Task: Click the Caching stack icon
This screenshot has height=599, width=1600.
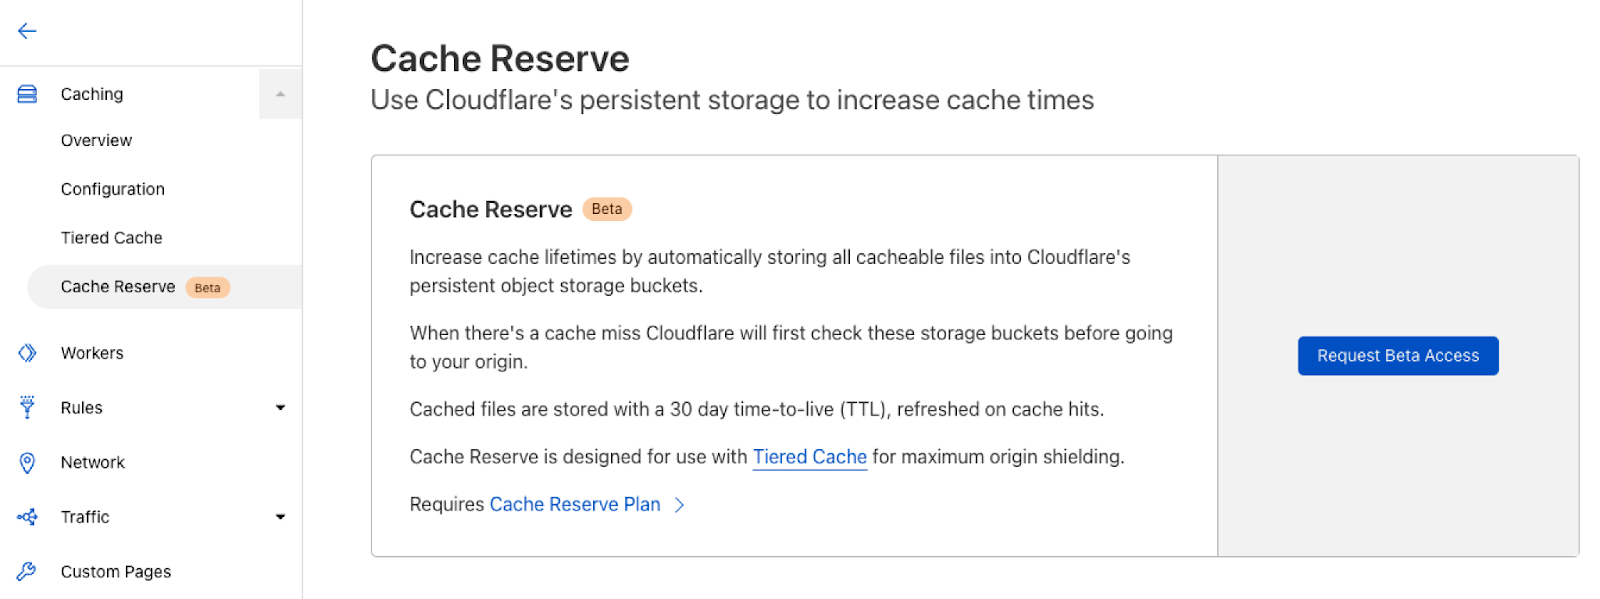Action: point(27,94)
